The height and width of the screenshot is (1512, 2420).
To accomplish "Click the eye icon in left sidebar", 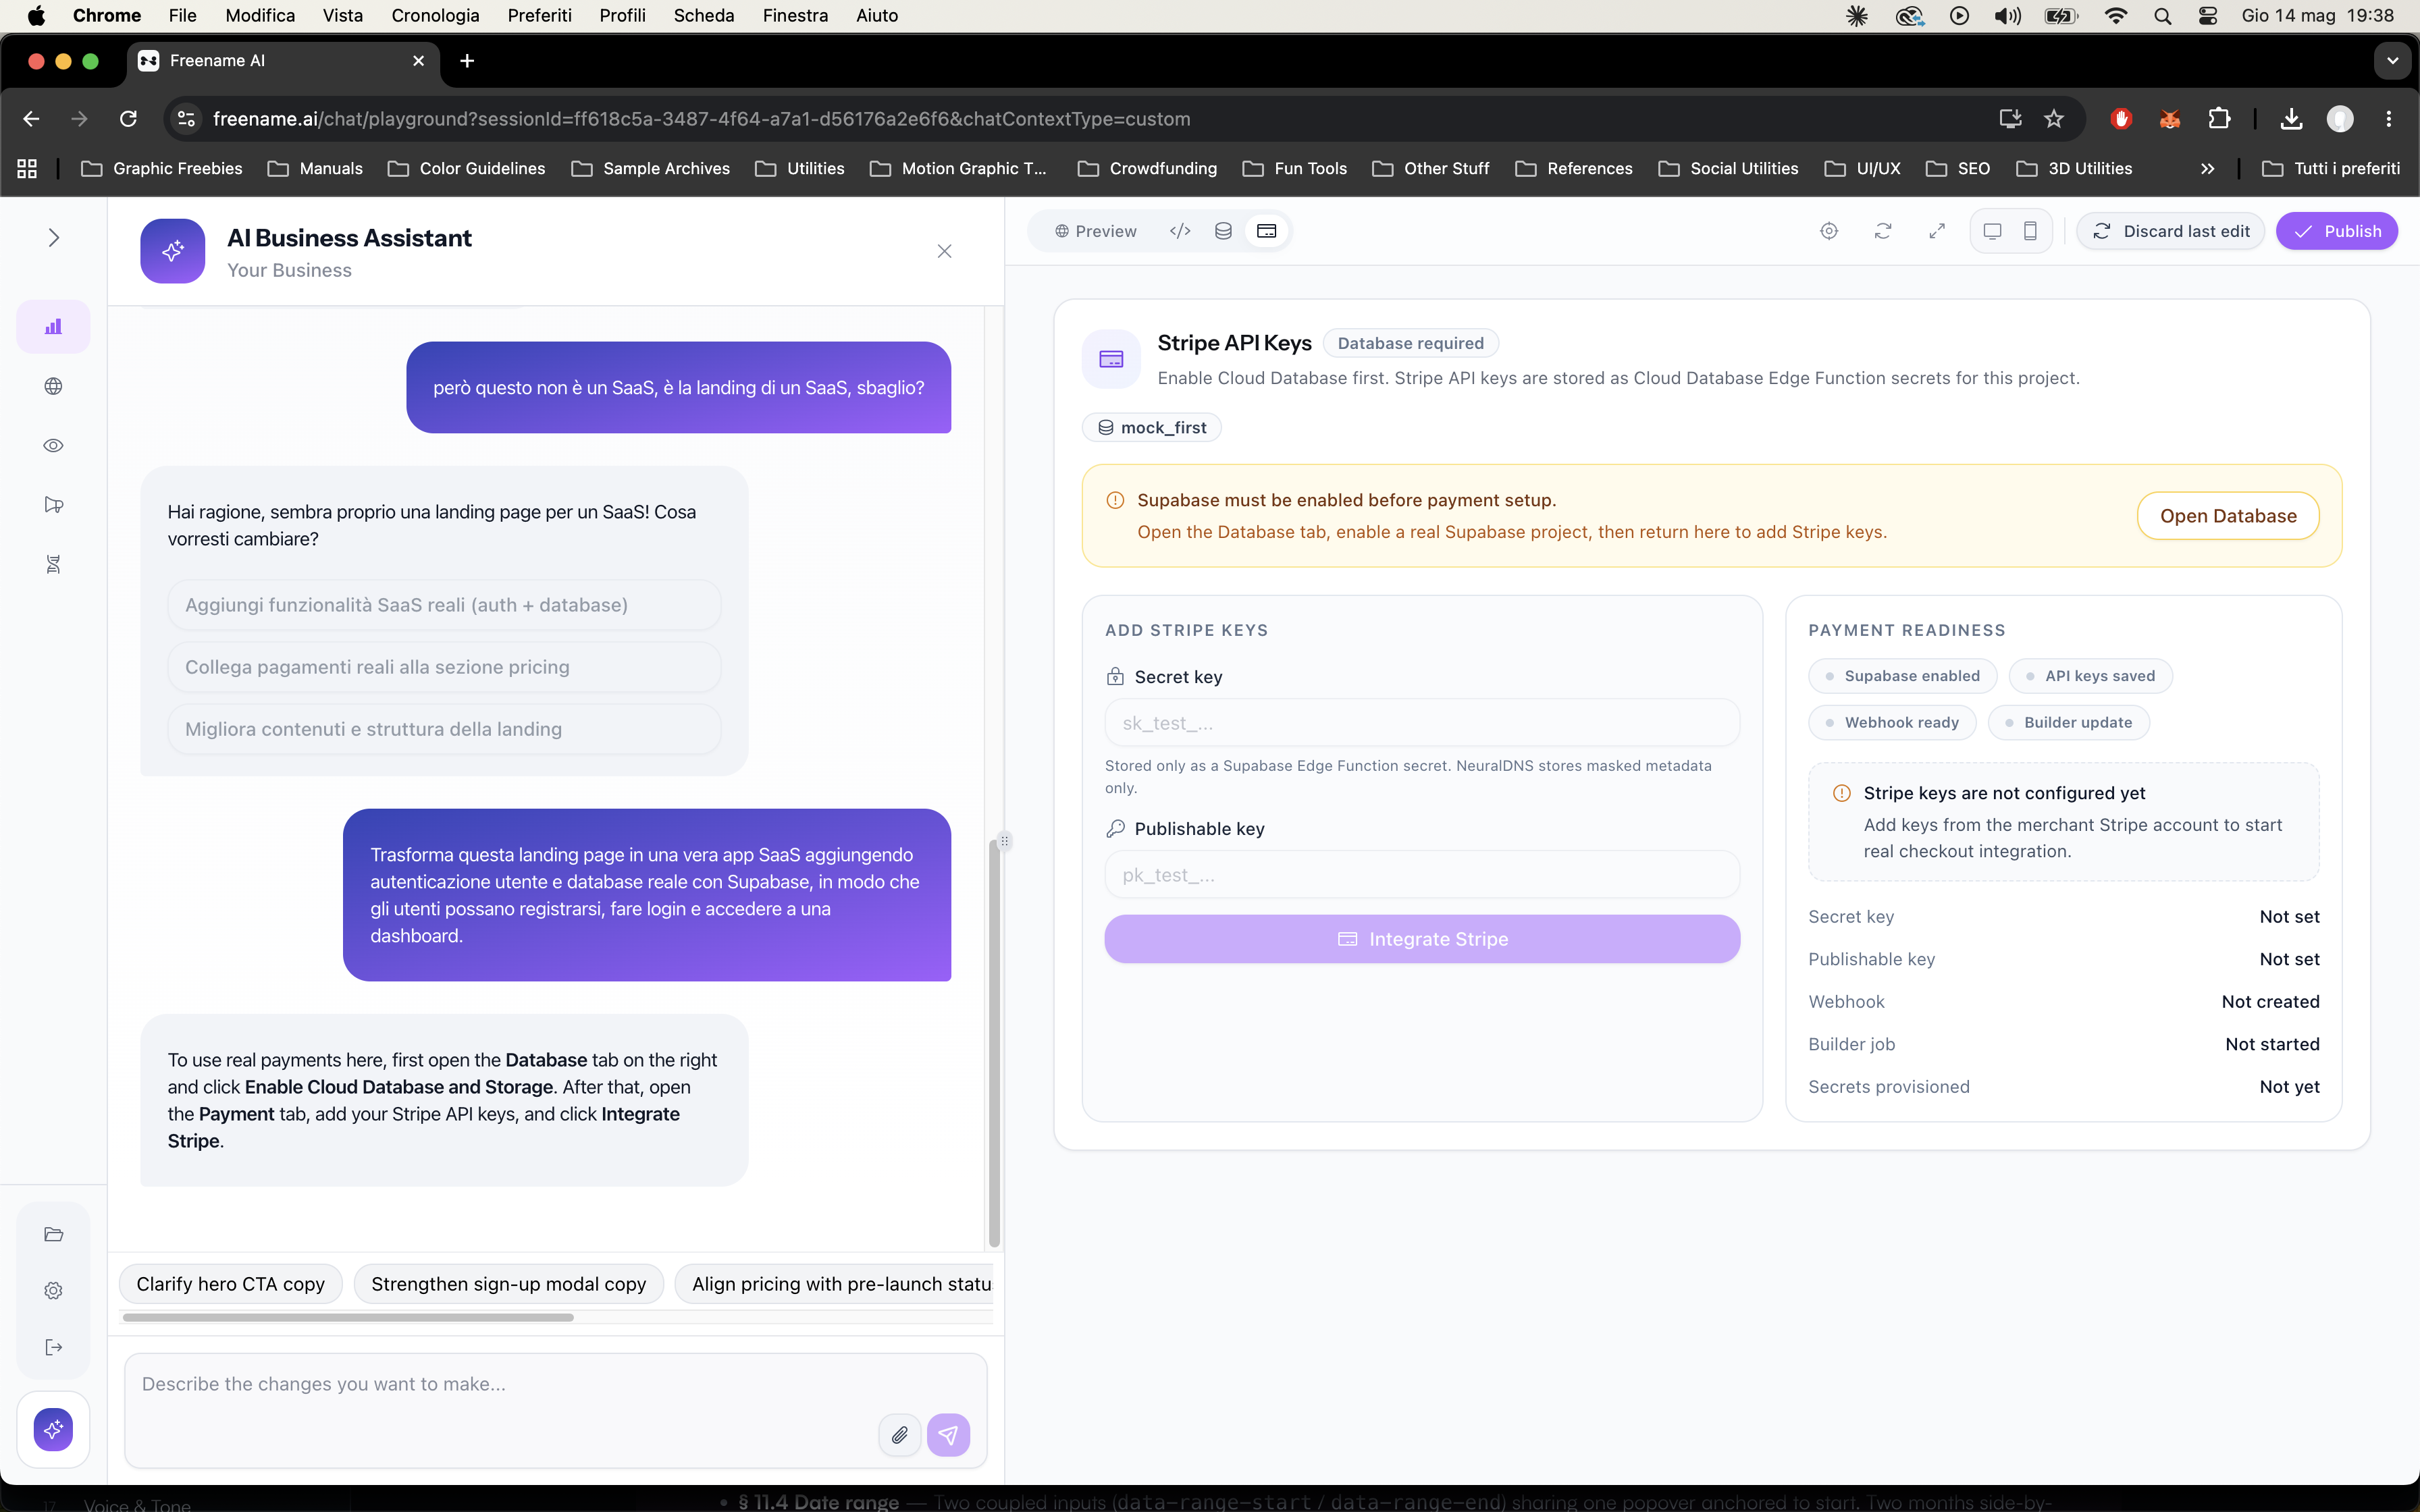I will pos(53,445).
